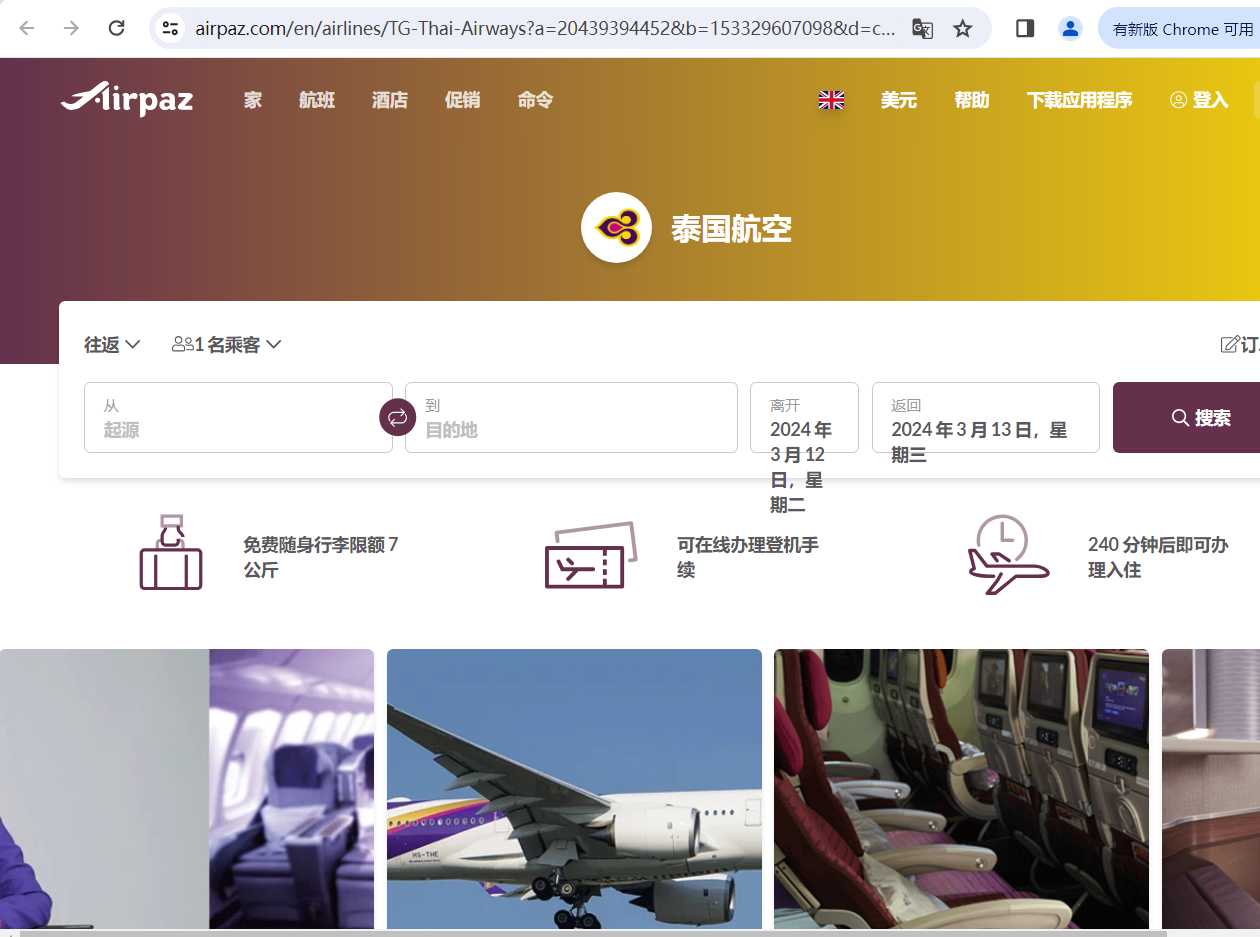Open the UK flag language selector
Viewport: 1260px width, 937px height.
(x=831, y=100)
